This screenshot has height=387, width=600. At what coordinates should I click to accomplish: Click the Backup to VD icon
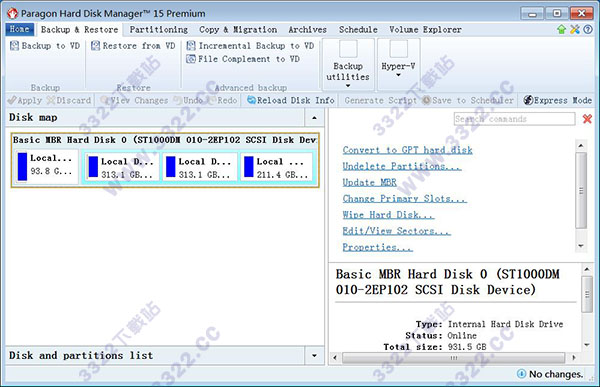(x=14, y=46)
